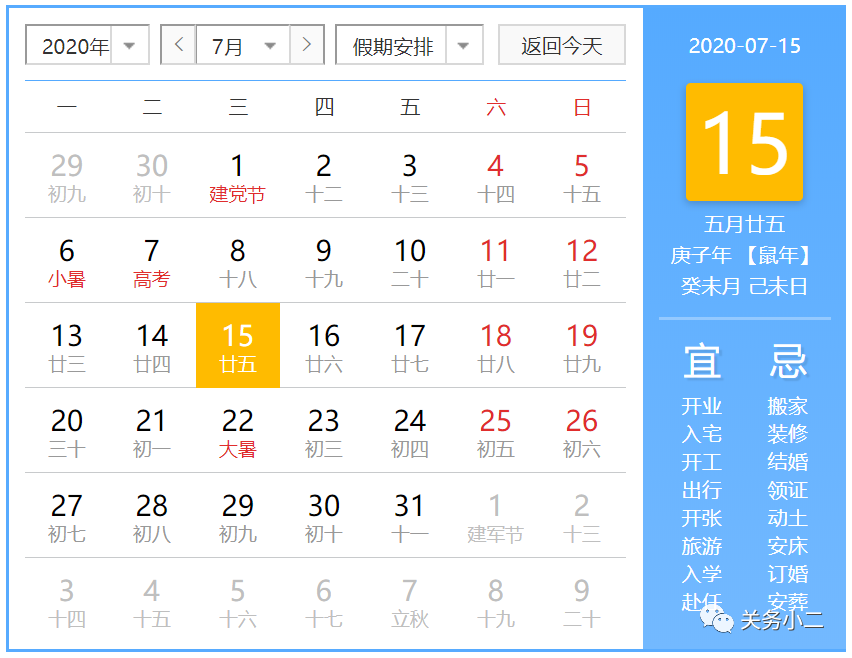Open the 假期安排 holiday dropdown
The height and width of the screenshot is (658, 852).
[409, 45]
